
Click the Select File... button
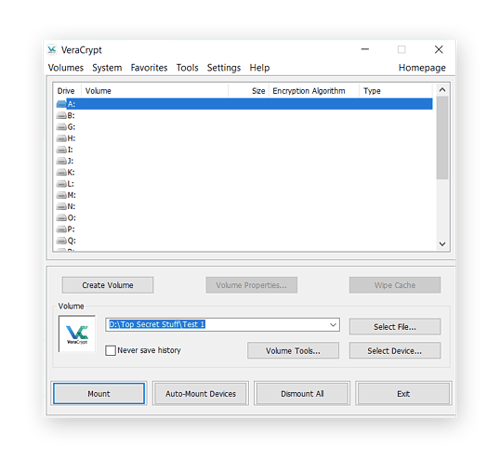[x=395, y=327]
